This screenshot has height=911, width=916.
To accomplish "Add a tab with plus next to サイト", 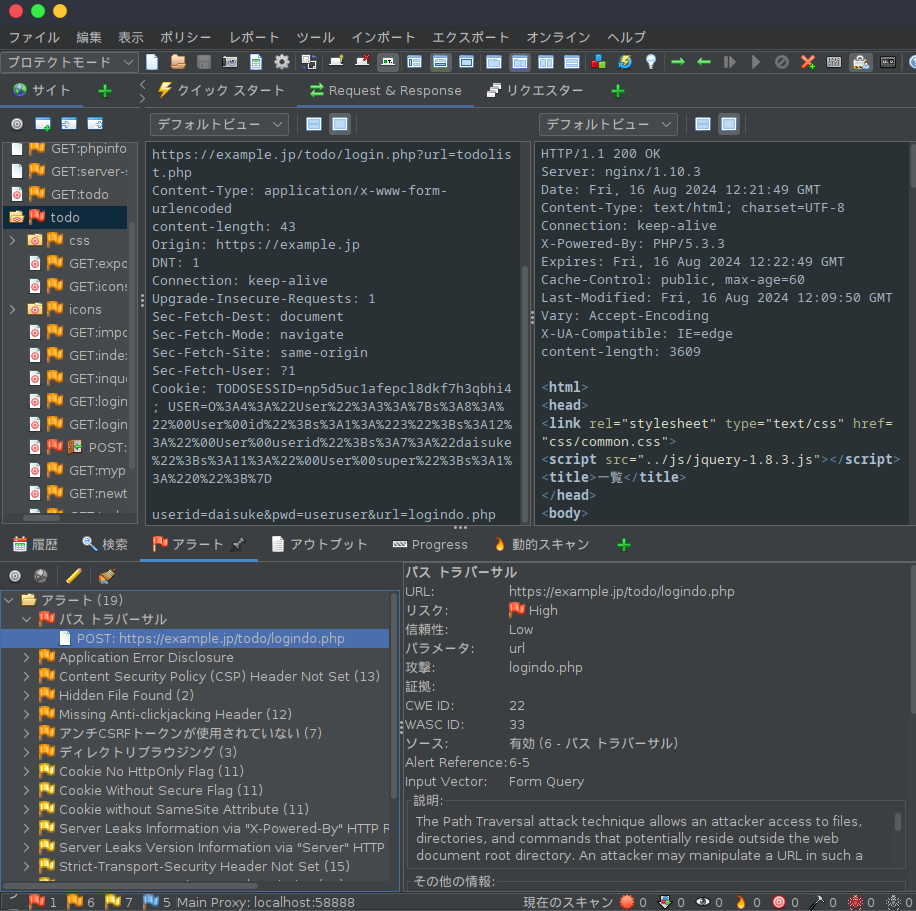I will (105, 91).
